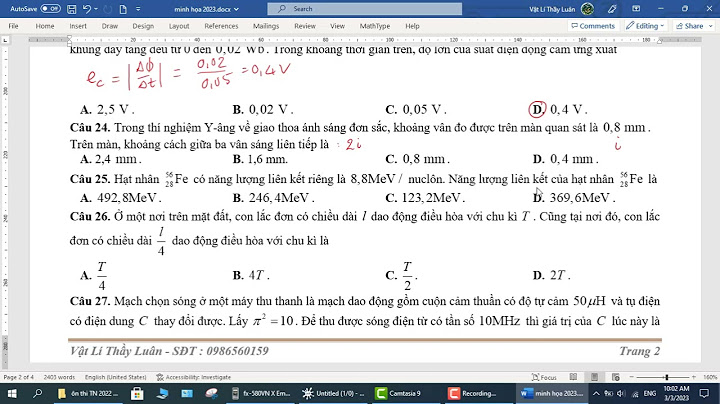Viewport: 720px width, 404px height.
Task: Open ribbon display options icon
Action: click(636, 9)
